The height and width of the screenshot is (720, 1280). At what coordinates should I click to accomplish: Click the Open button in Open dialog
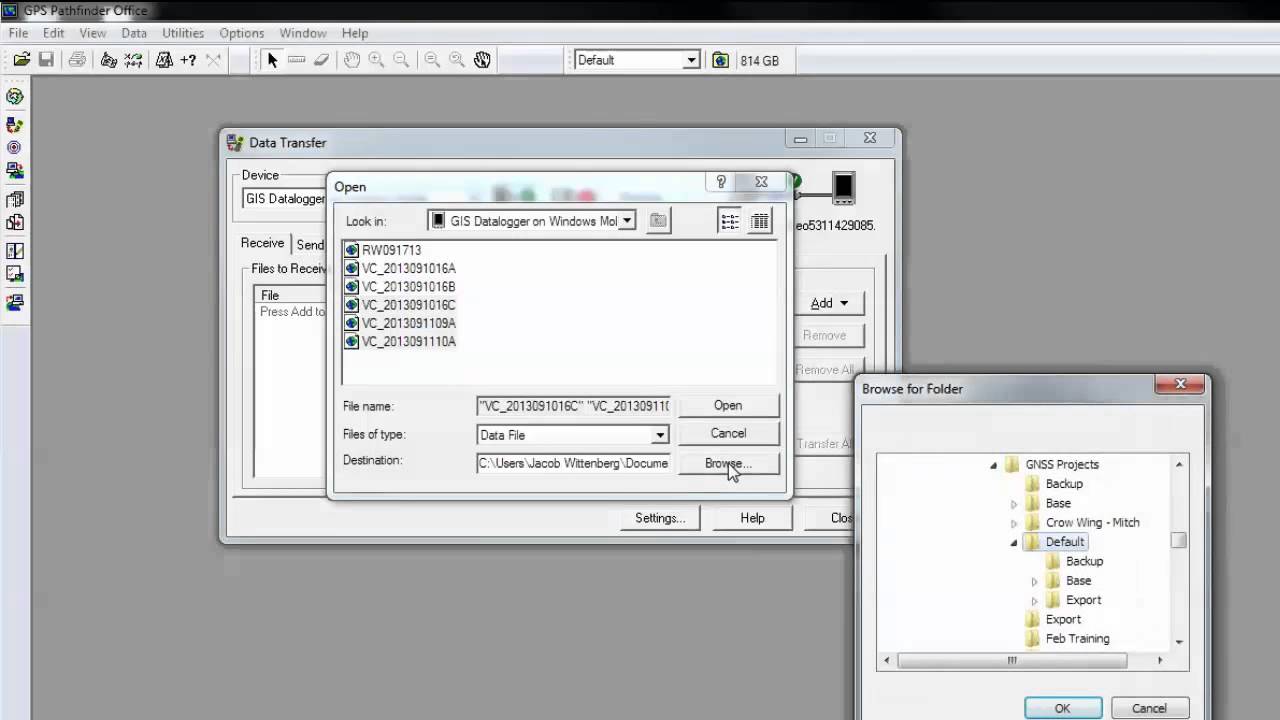[x=728, y=405]
